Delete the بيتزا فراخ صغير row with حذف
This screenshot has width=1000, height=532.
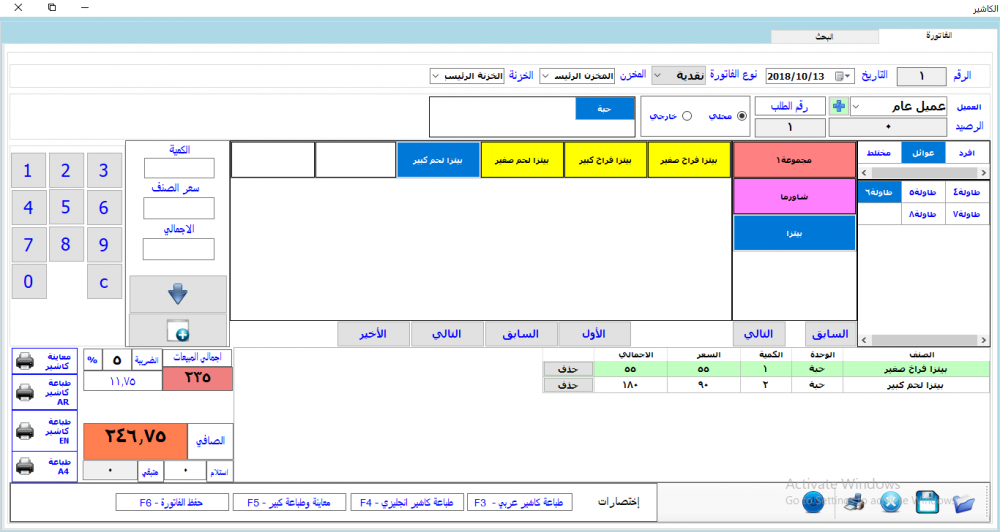[x=568, y=369]
